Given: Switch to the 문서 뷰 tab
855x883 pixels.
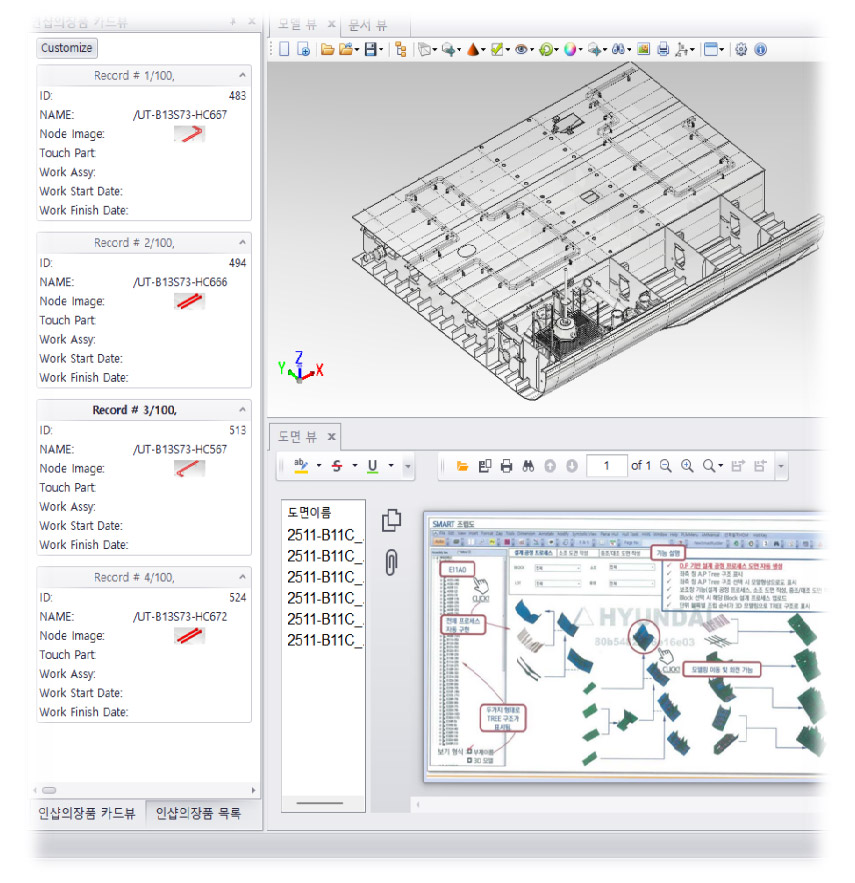Looking at the screenshot, I should (367, 25).
